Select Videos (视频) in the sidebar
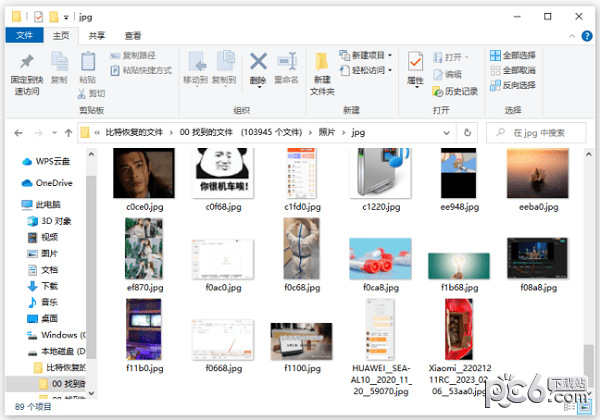Image resolution: width=600 pixels, height=420 pixels. coord(43,237)
